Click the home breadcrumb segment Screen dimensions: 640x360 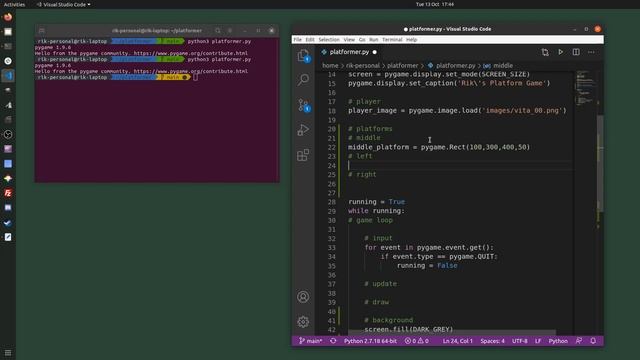click(x=330, y=65)
